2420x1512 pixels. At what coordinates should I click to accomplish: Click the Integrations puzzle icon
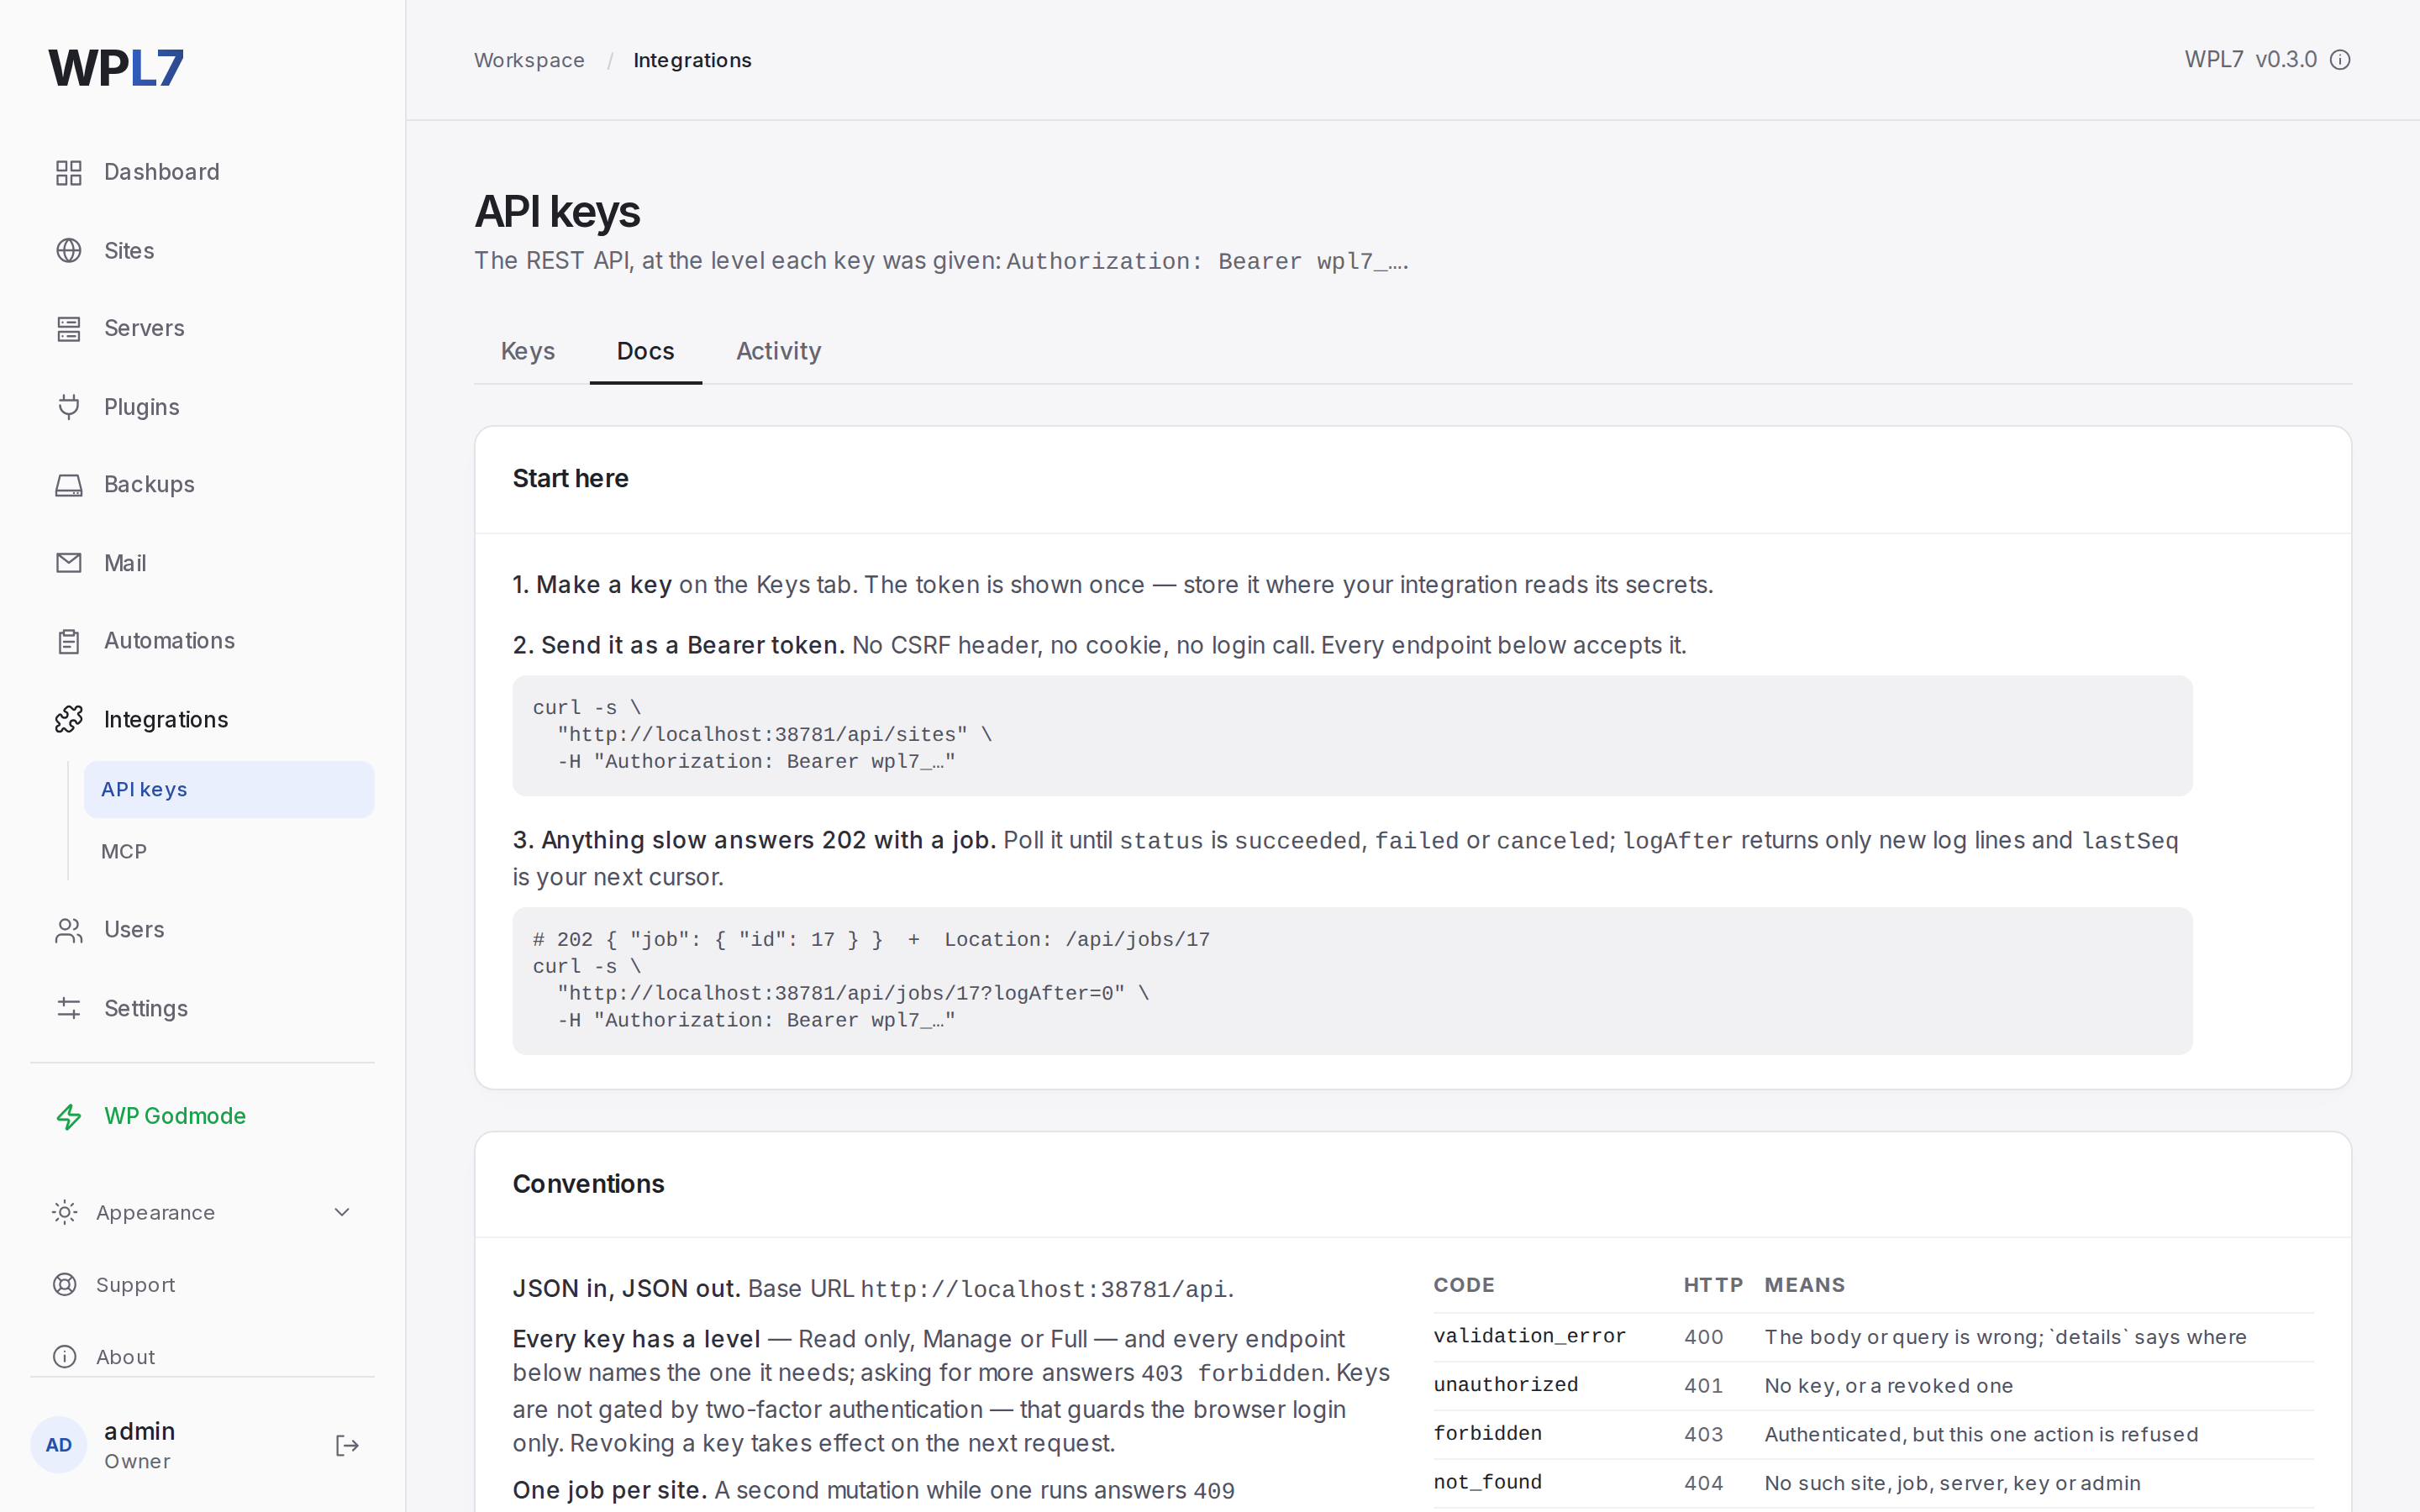click(x=68, y=719)
